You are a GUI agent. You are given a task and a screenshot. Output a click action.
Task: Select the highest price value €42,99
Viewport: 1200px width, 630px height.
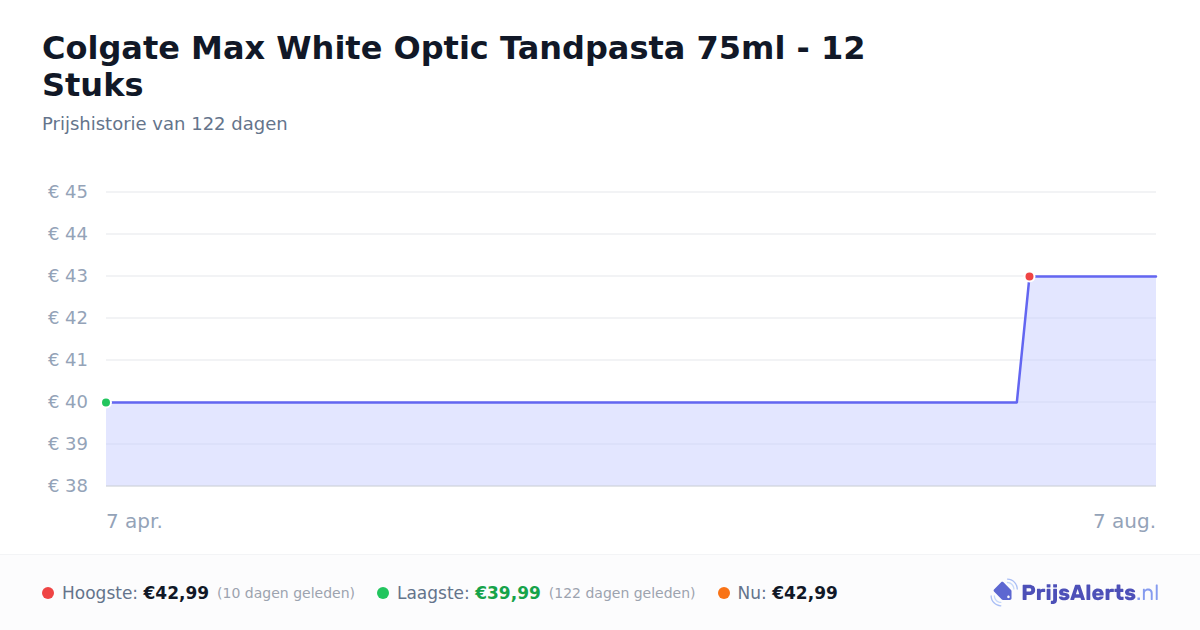(176, 593)
